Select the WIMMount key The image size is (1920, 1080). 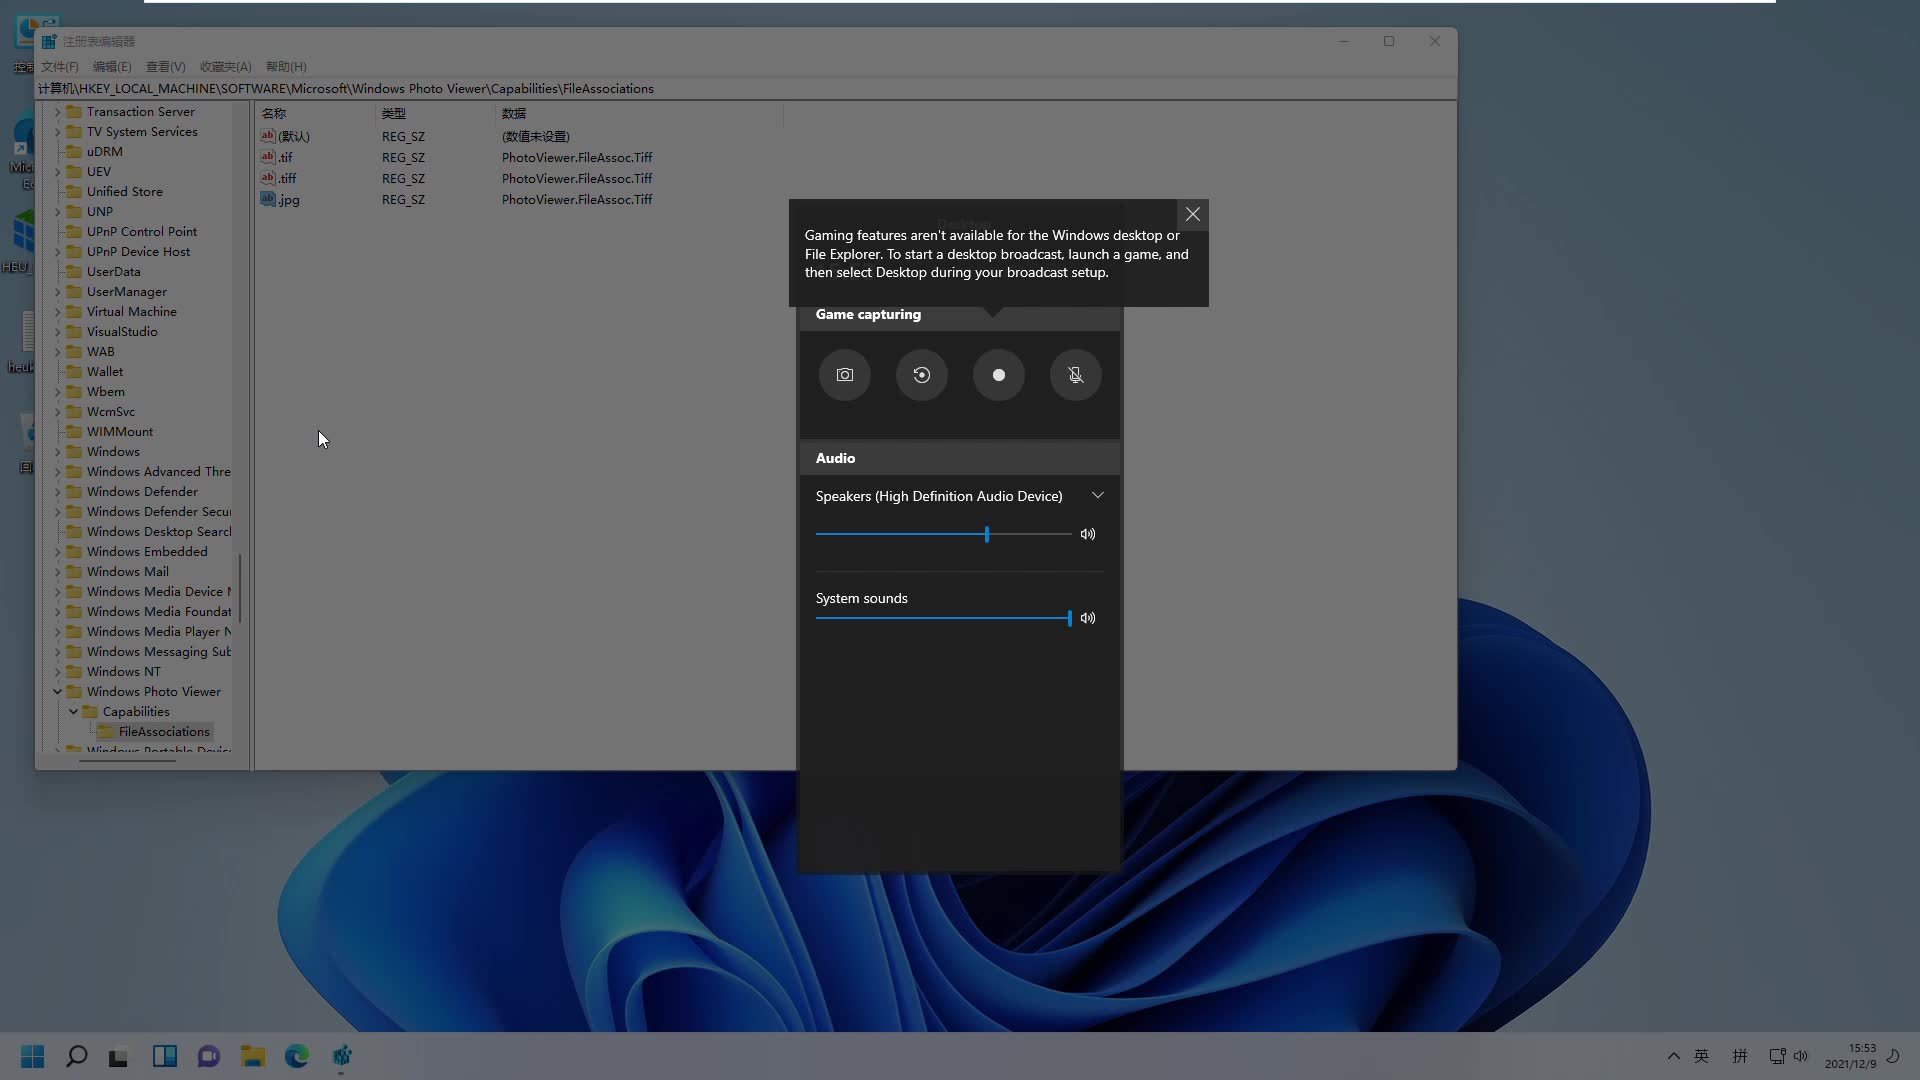click(120, 431)
